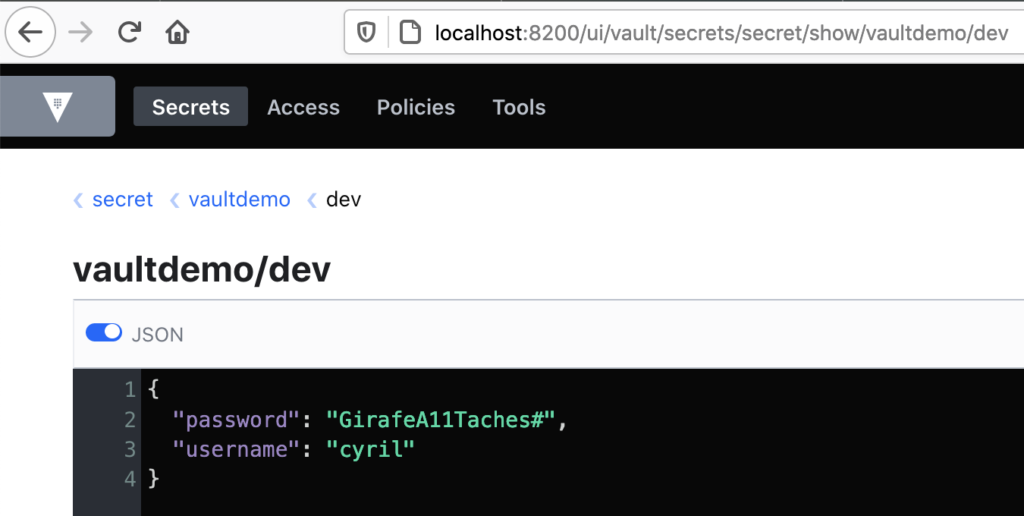Image resolution: width=1024 pixels, height=516 pixels.
Task: Switch to the Access tab
Action: pos(303,107)
